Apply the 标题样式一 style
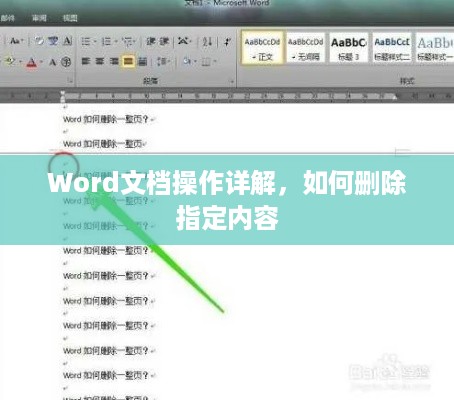This screenshot has height=400, width=454. (x=435, y=47)
